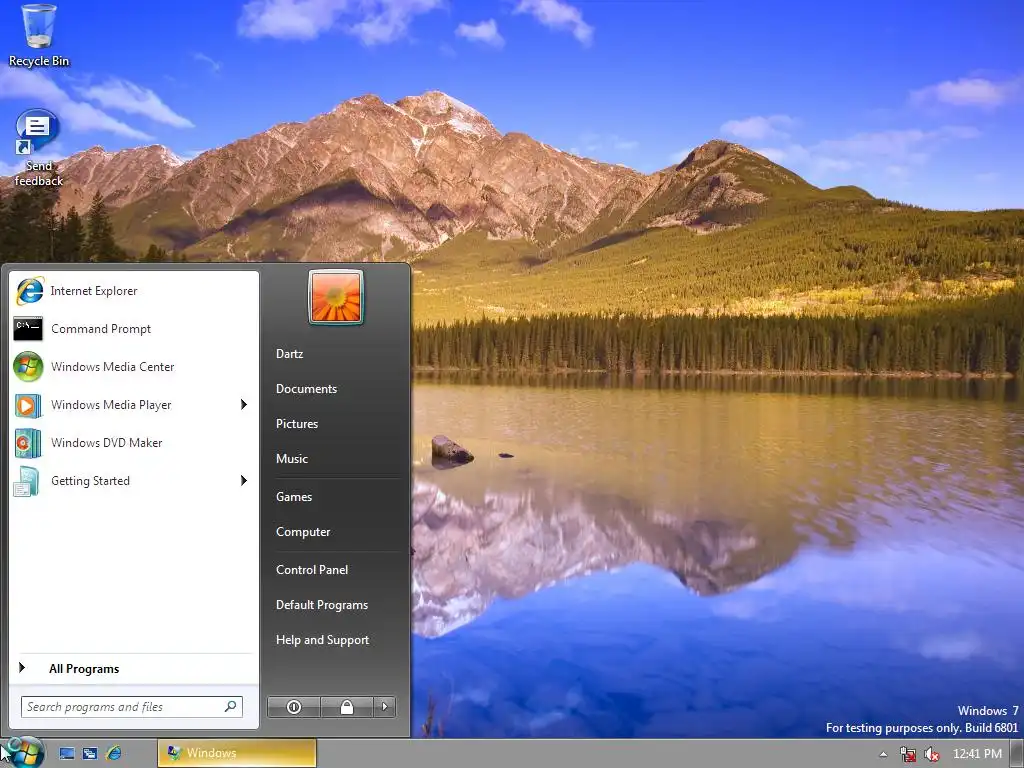Image resolution: width=1024 pixels, height=768 pixels.
Task: Lock the computer with padlock button
Action: coord(347,707)
